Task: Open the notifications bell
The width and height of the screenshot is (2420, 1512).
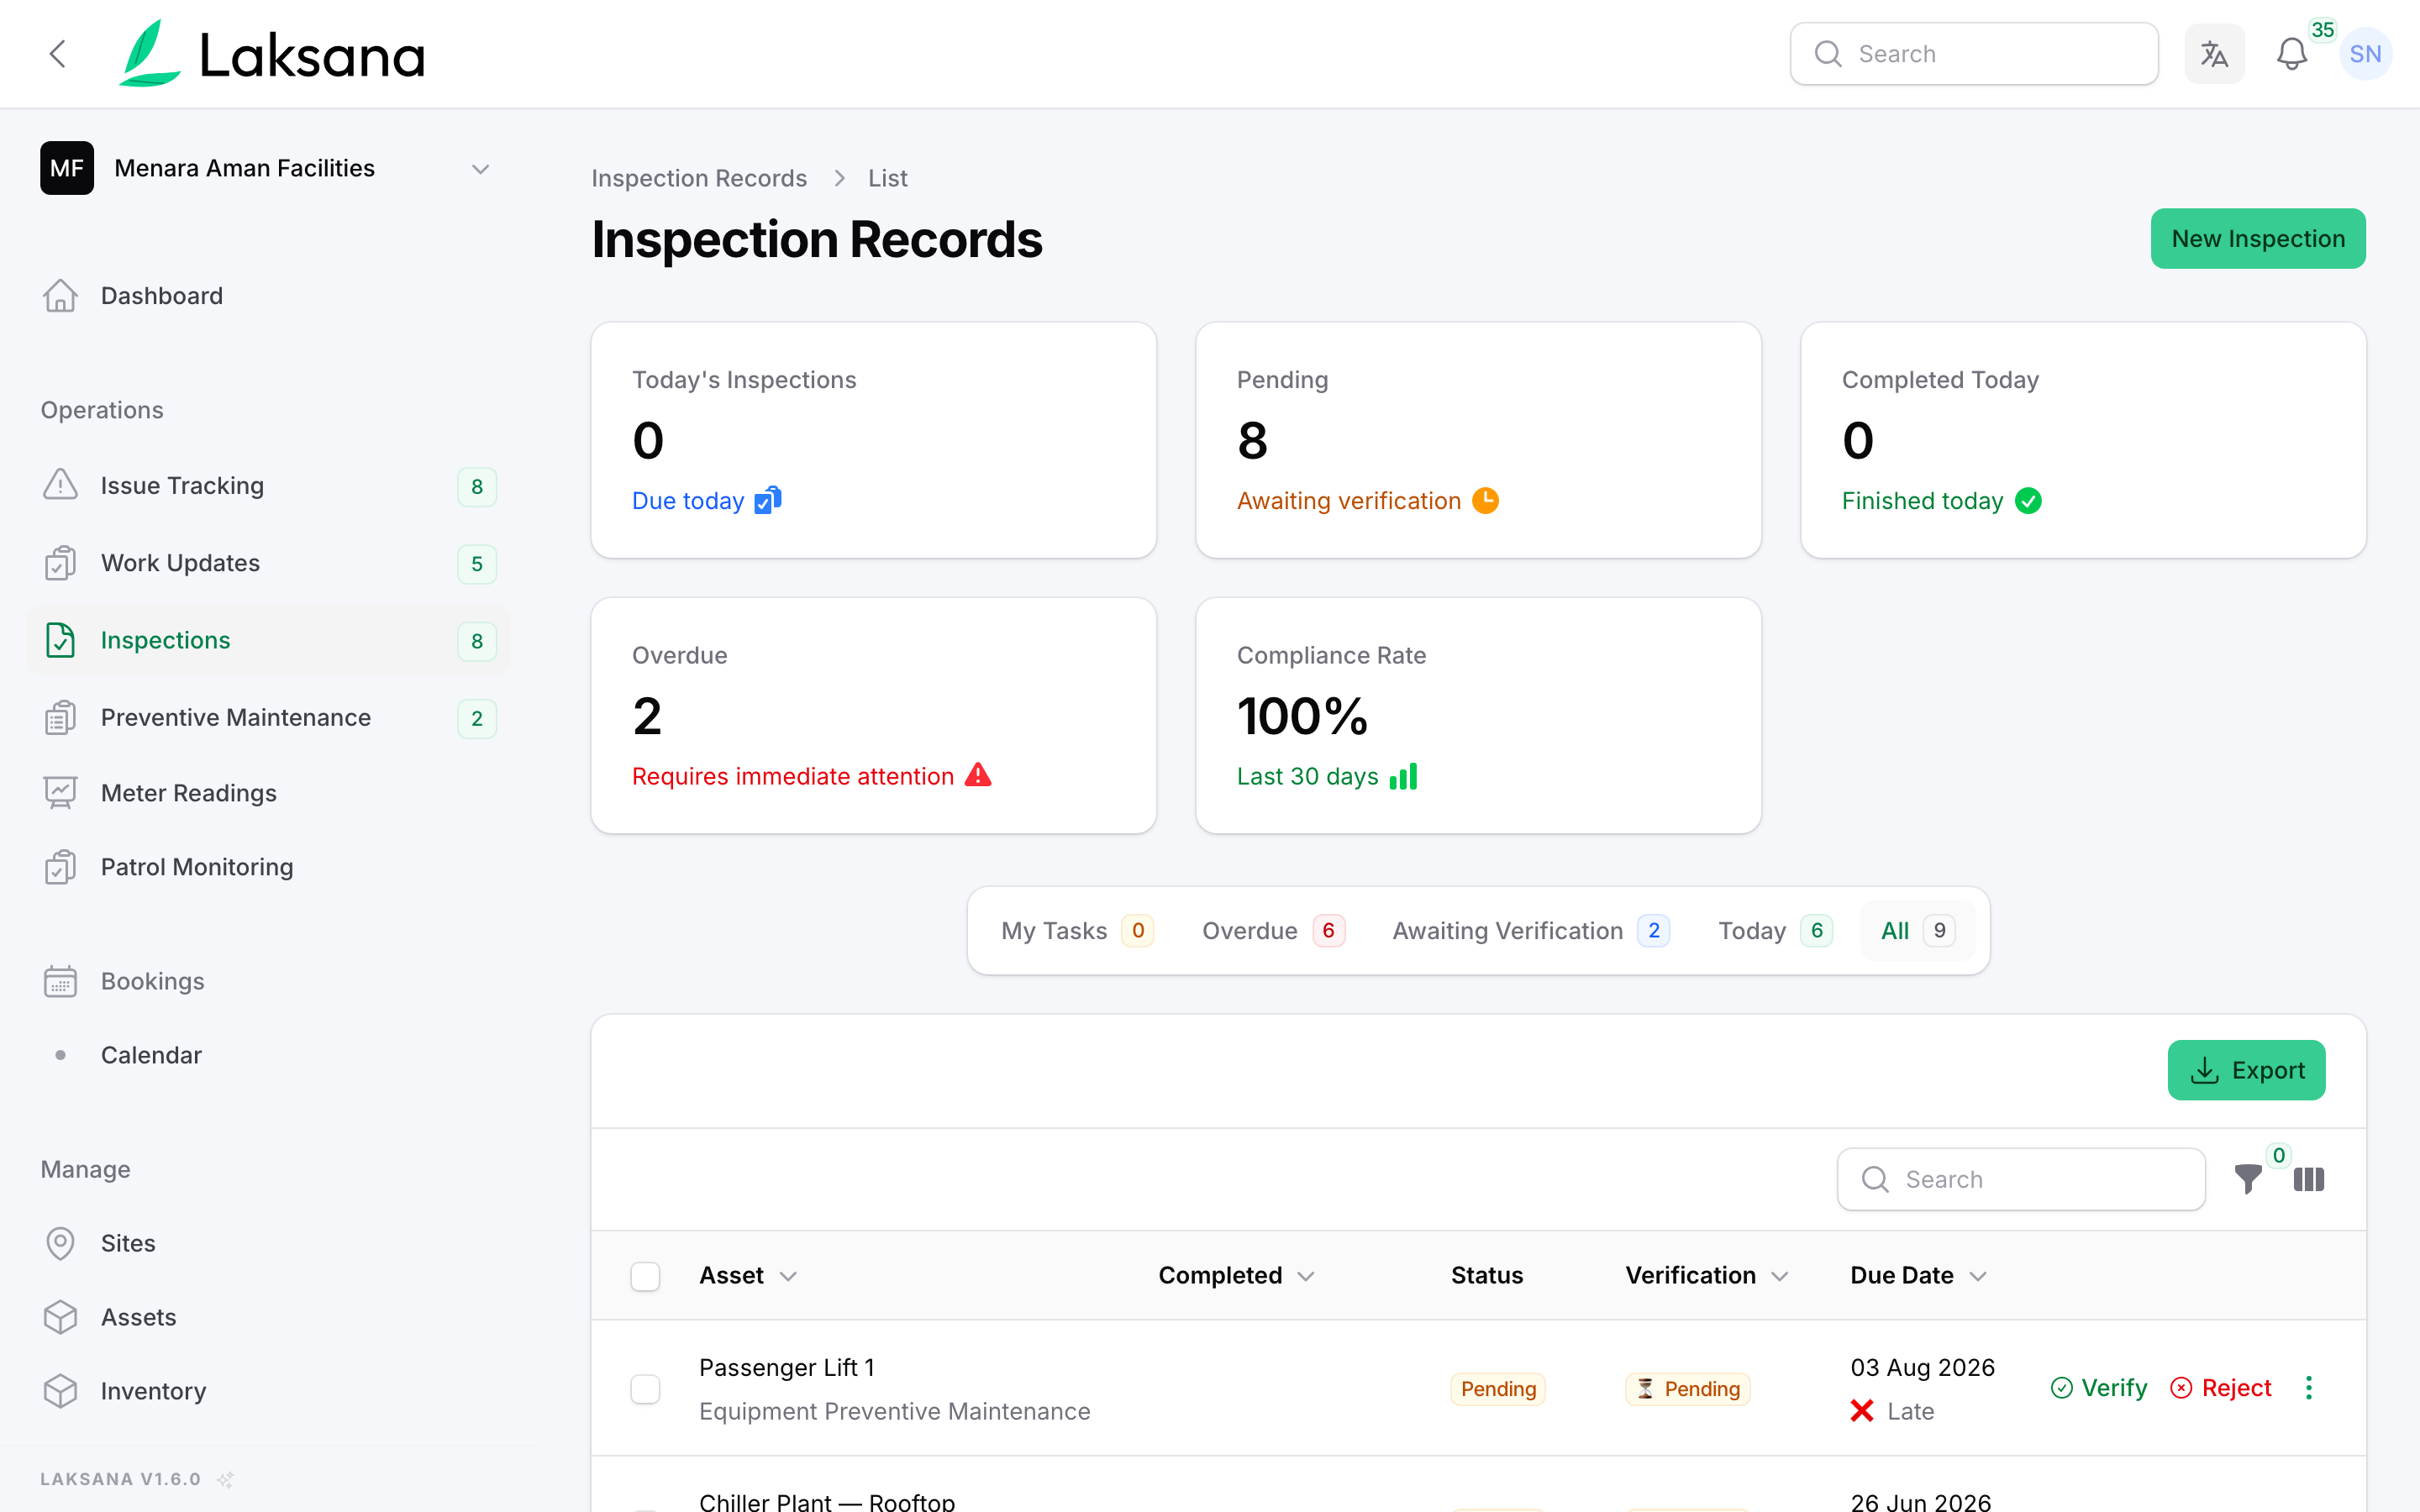Action: 2291,54
